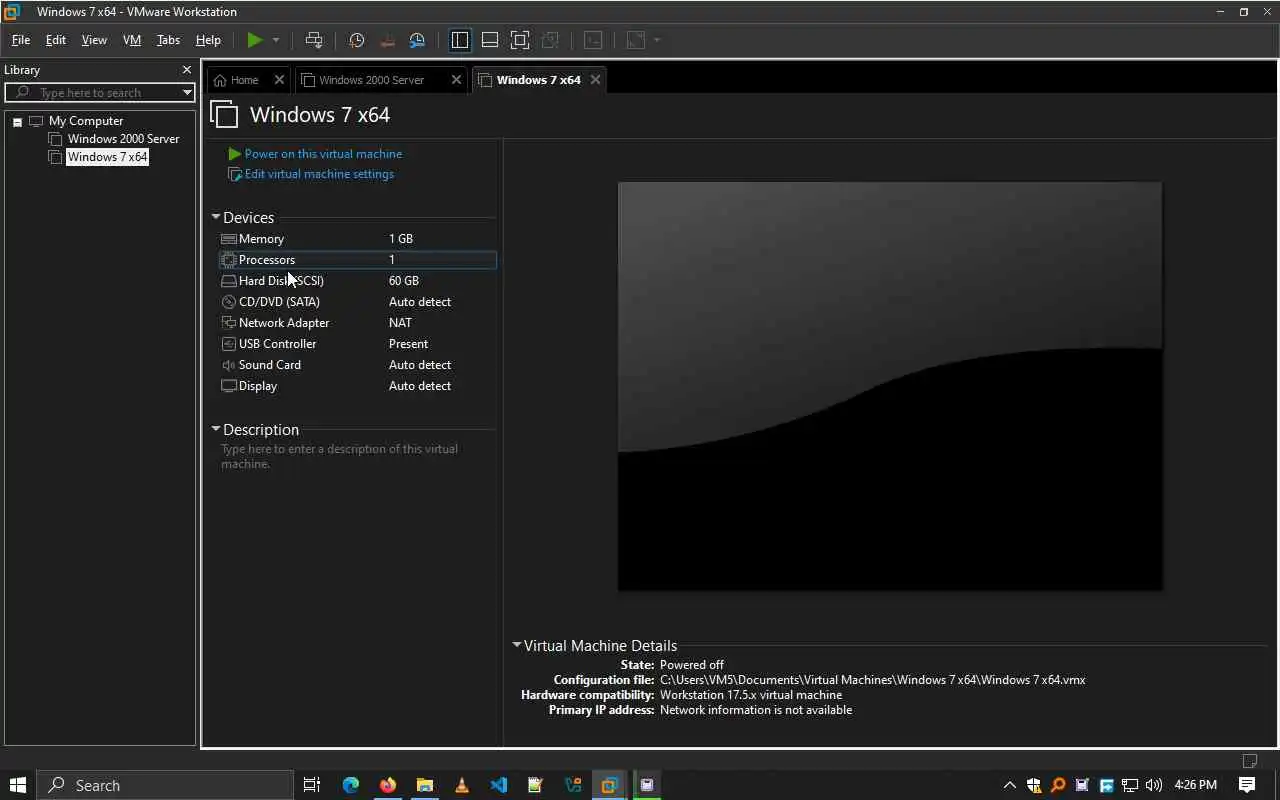Screen dimensions: 1280x800
Task: Open Firefox from the taskbar
Action: [388, 785]
